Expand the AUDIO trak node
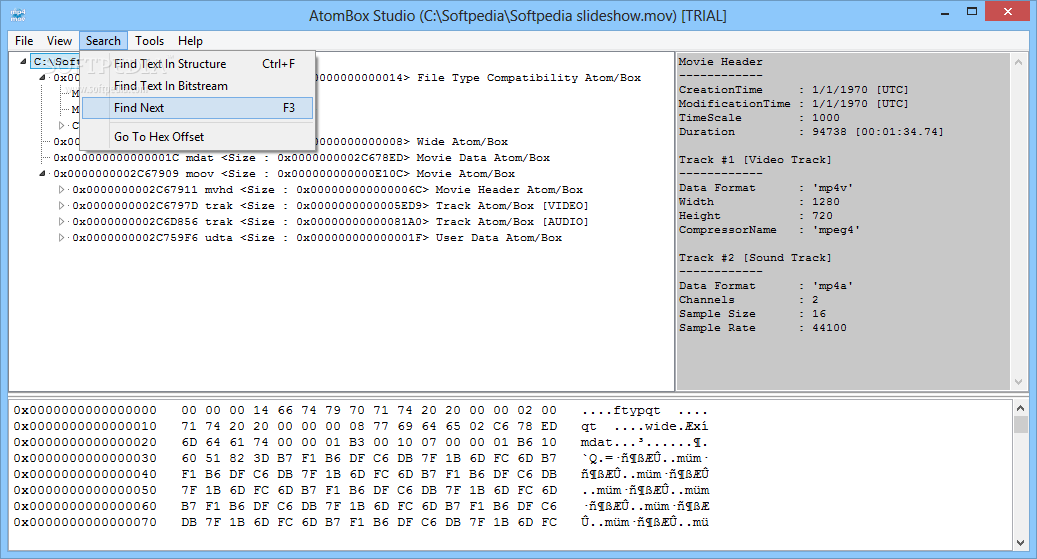 point(62,222)
